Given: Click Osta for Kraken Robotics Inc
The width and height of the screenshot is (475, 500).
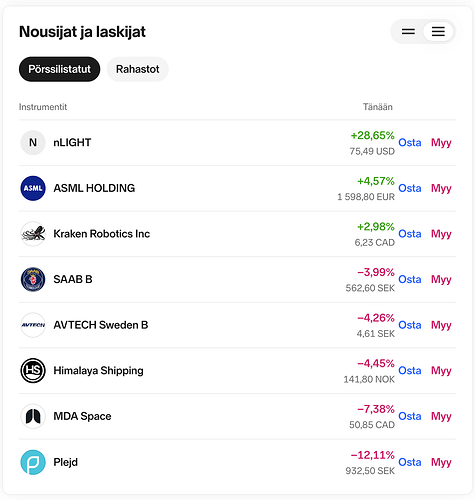Looking at the screenshot, I should click(410, 234).
